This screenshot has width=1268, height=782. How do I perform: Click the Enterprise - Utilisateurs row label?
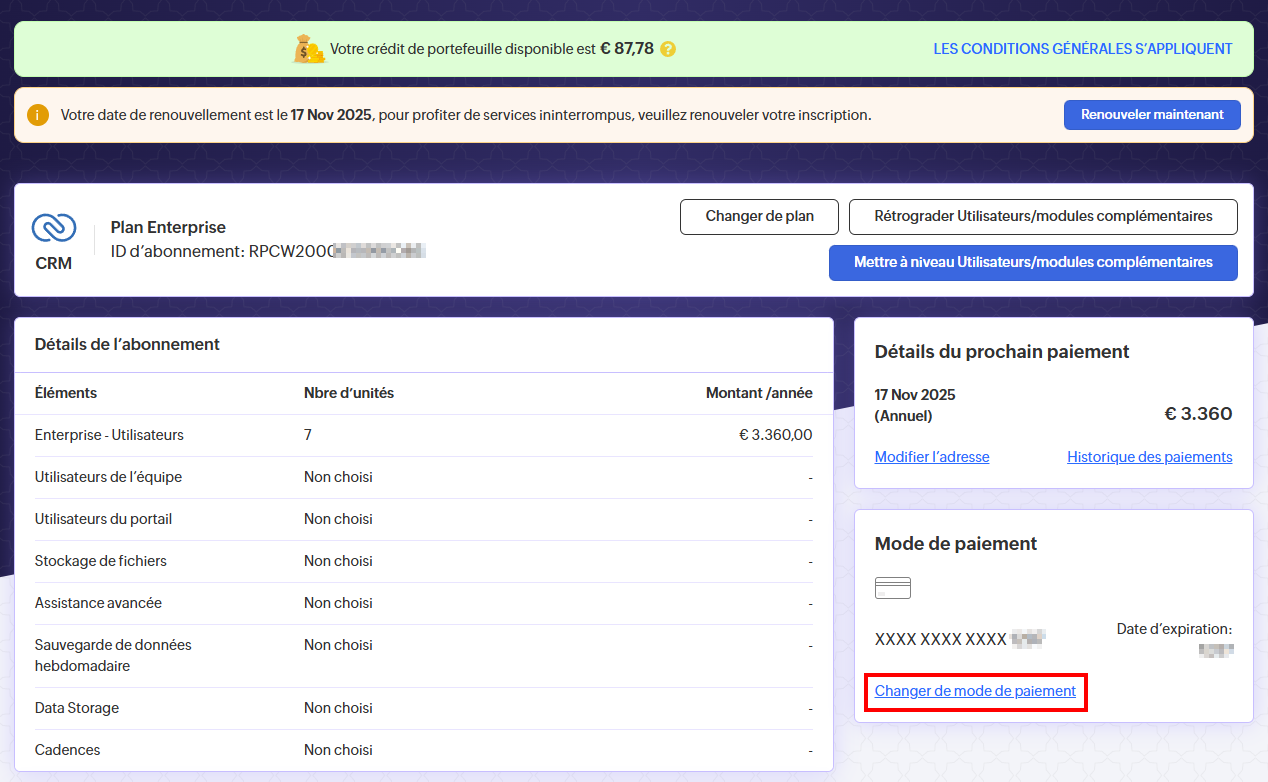click(x=109, y=435)
